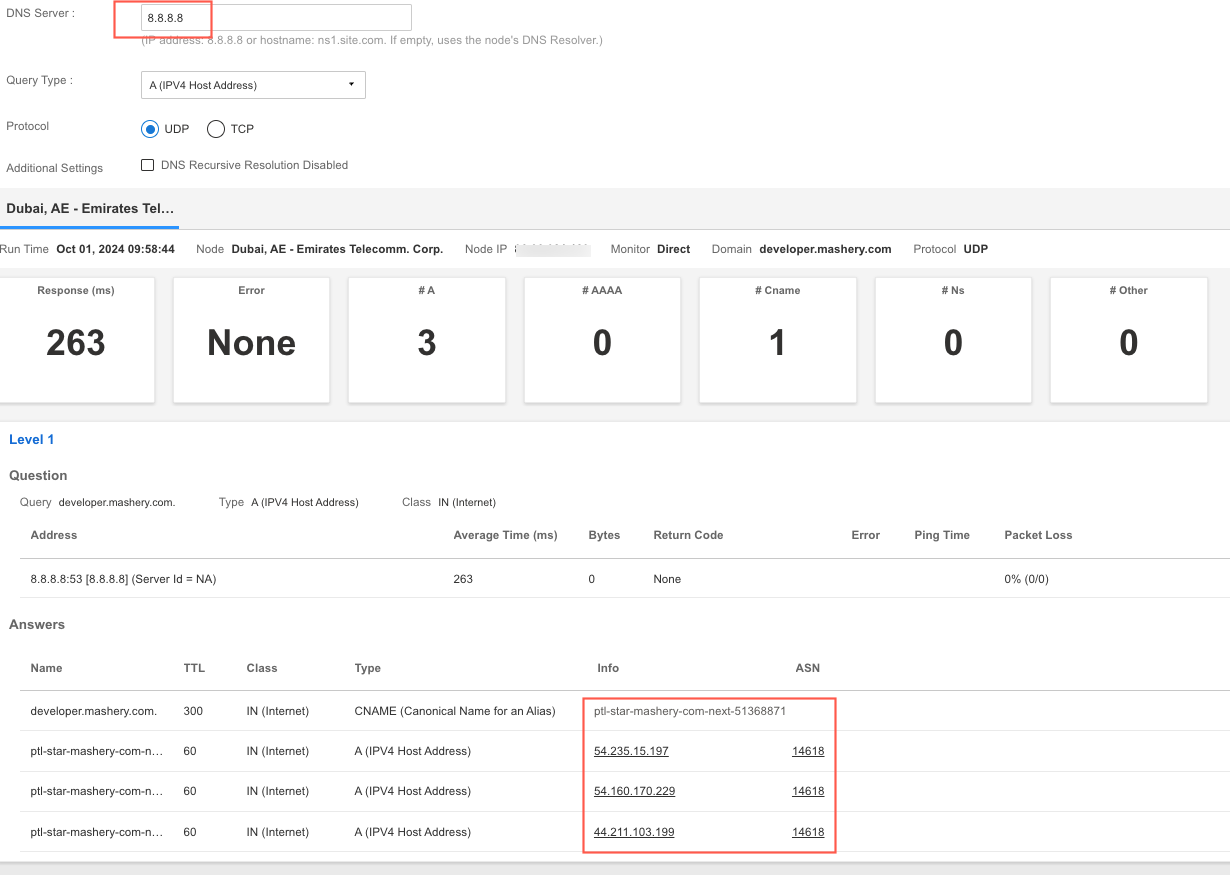Click ASN 14618 in the 54.235.15.197 row

click(x=808, y=751)
